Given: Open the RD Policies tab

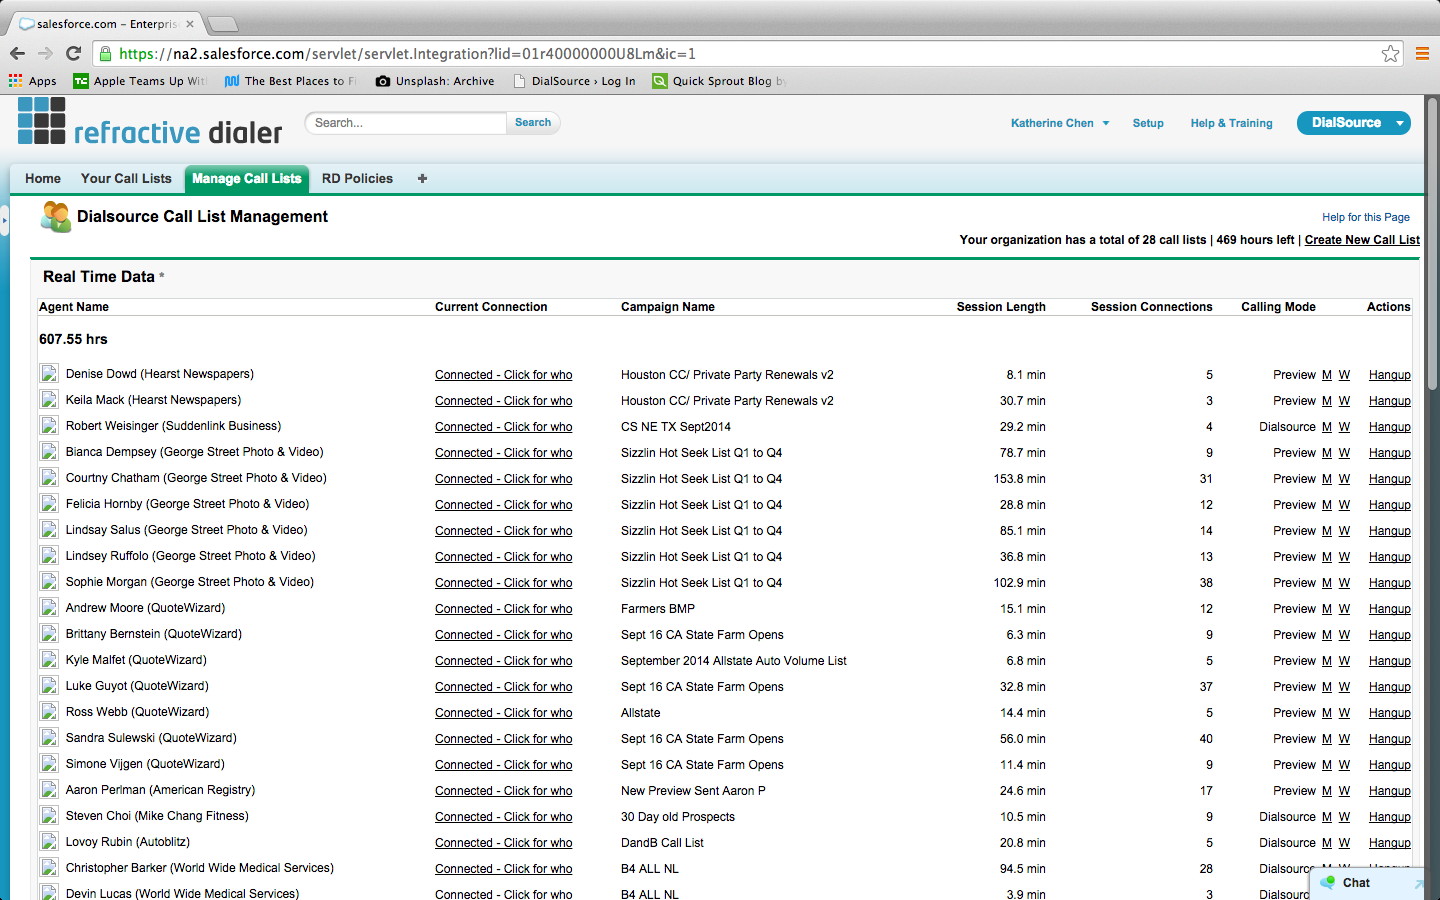Looking at the screenshot, I should 357,179.
